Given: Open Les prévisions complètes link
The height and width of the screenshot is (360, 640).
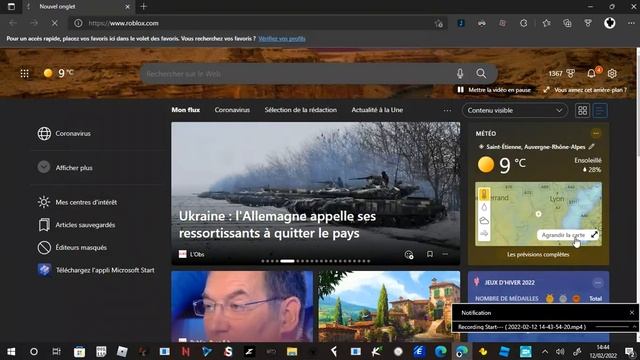Looking at the screenshot, I should 538,254.
